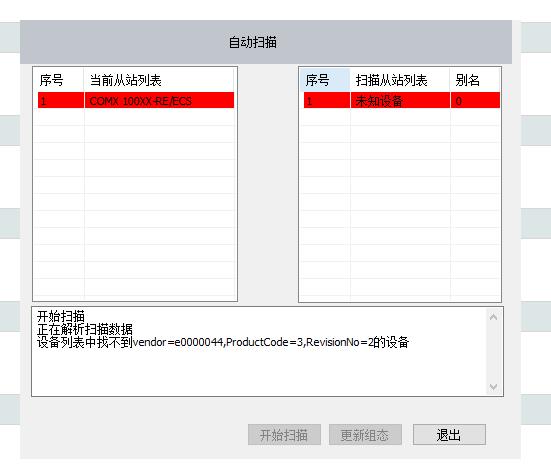The image size is (551, 471).
Task: Click the 正在解析扫描数据 log line
Action: coord(85,329)
